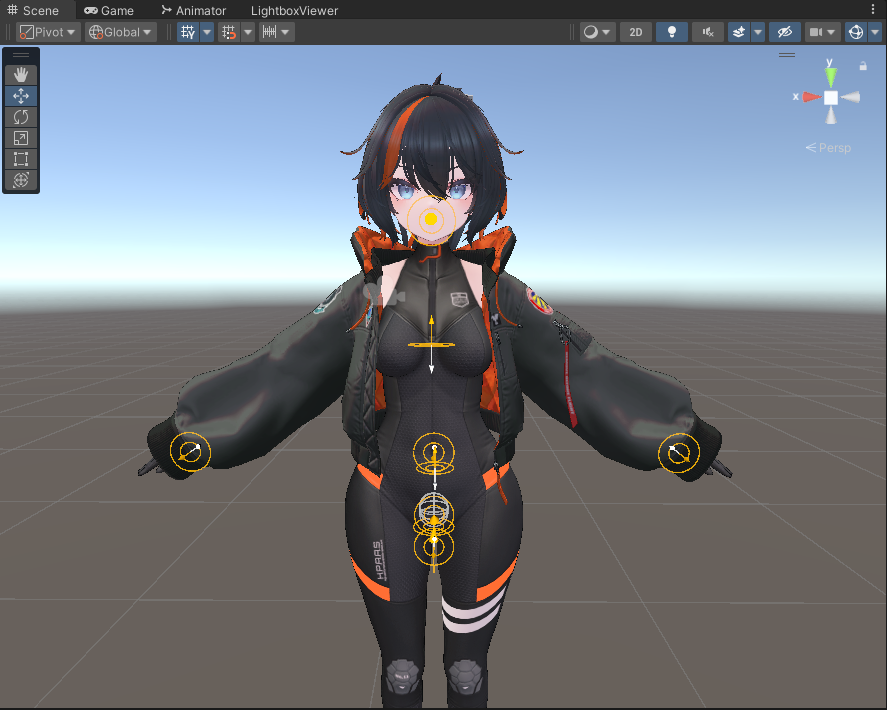Switch to the Scene tab
This screenshot has width=887, height=710.
coord(33,10)
